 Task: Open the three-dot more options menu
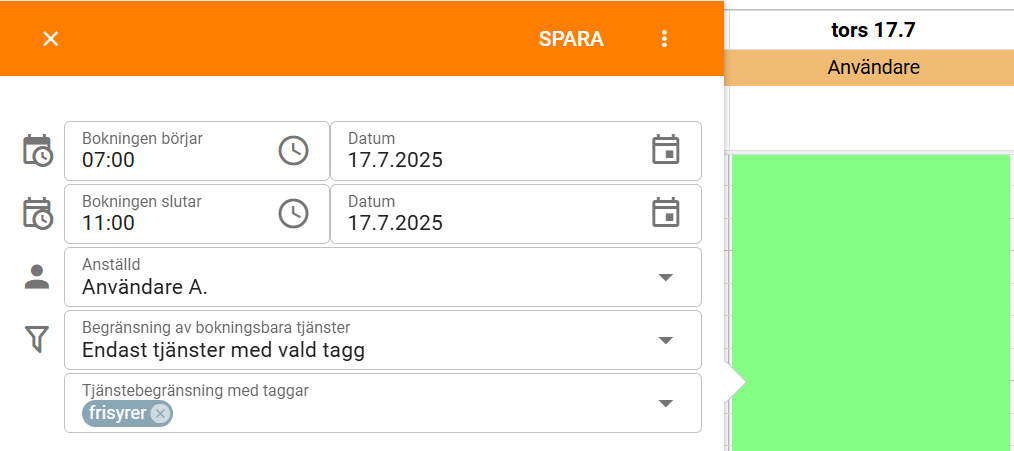(x=664, y=39)
